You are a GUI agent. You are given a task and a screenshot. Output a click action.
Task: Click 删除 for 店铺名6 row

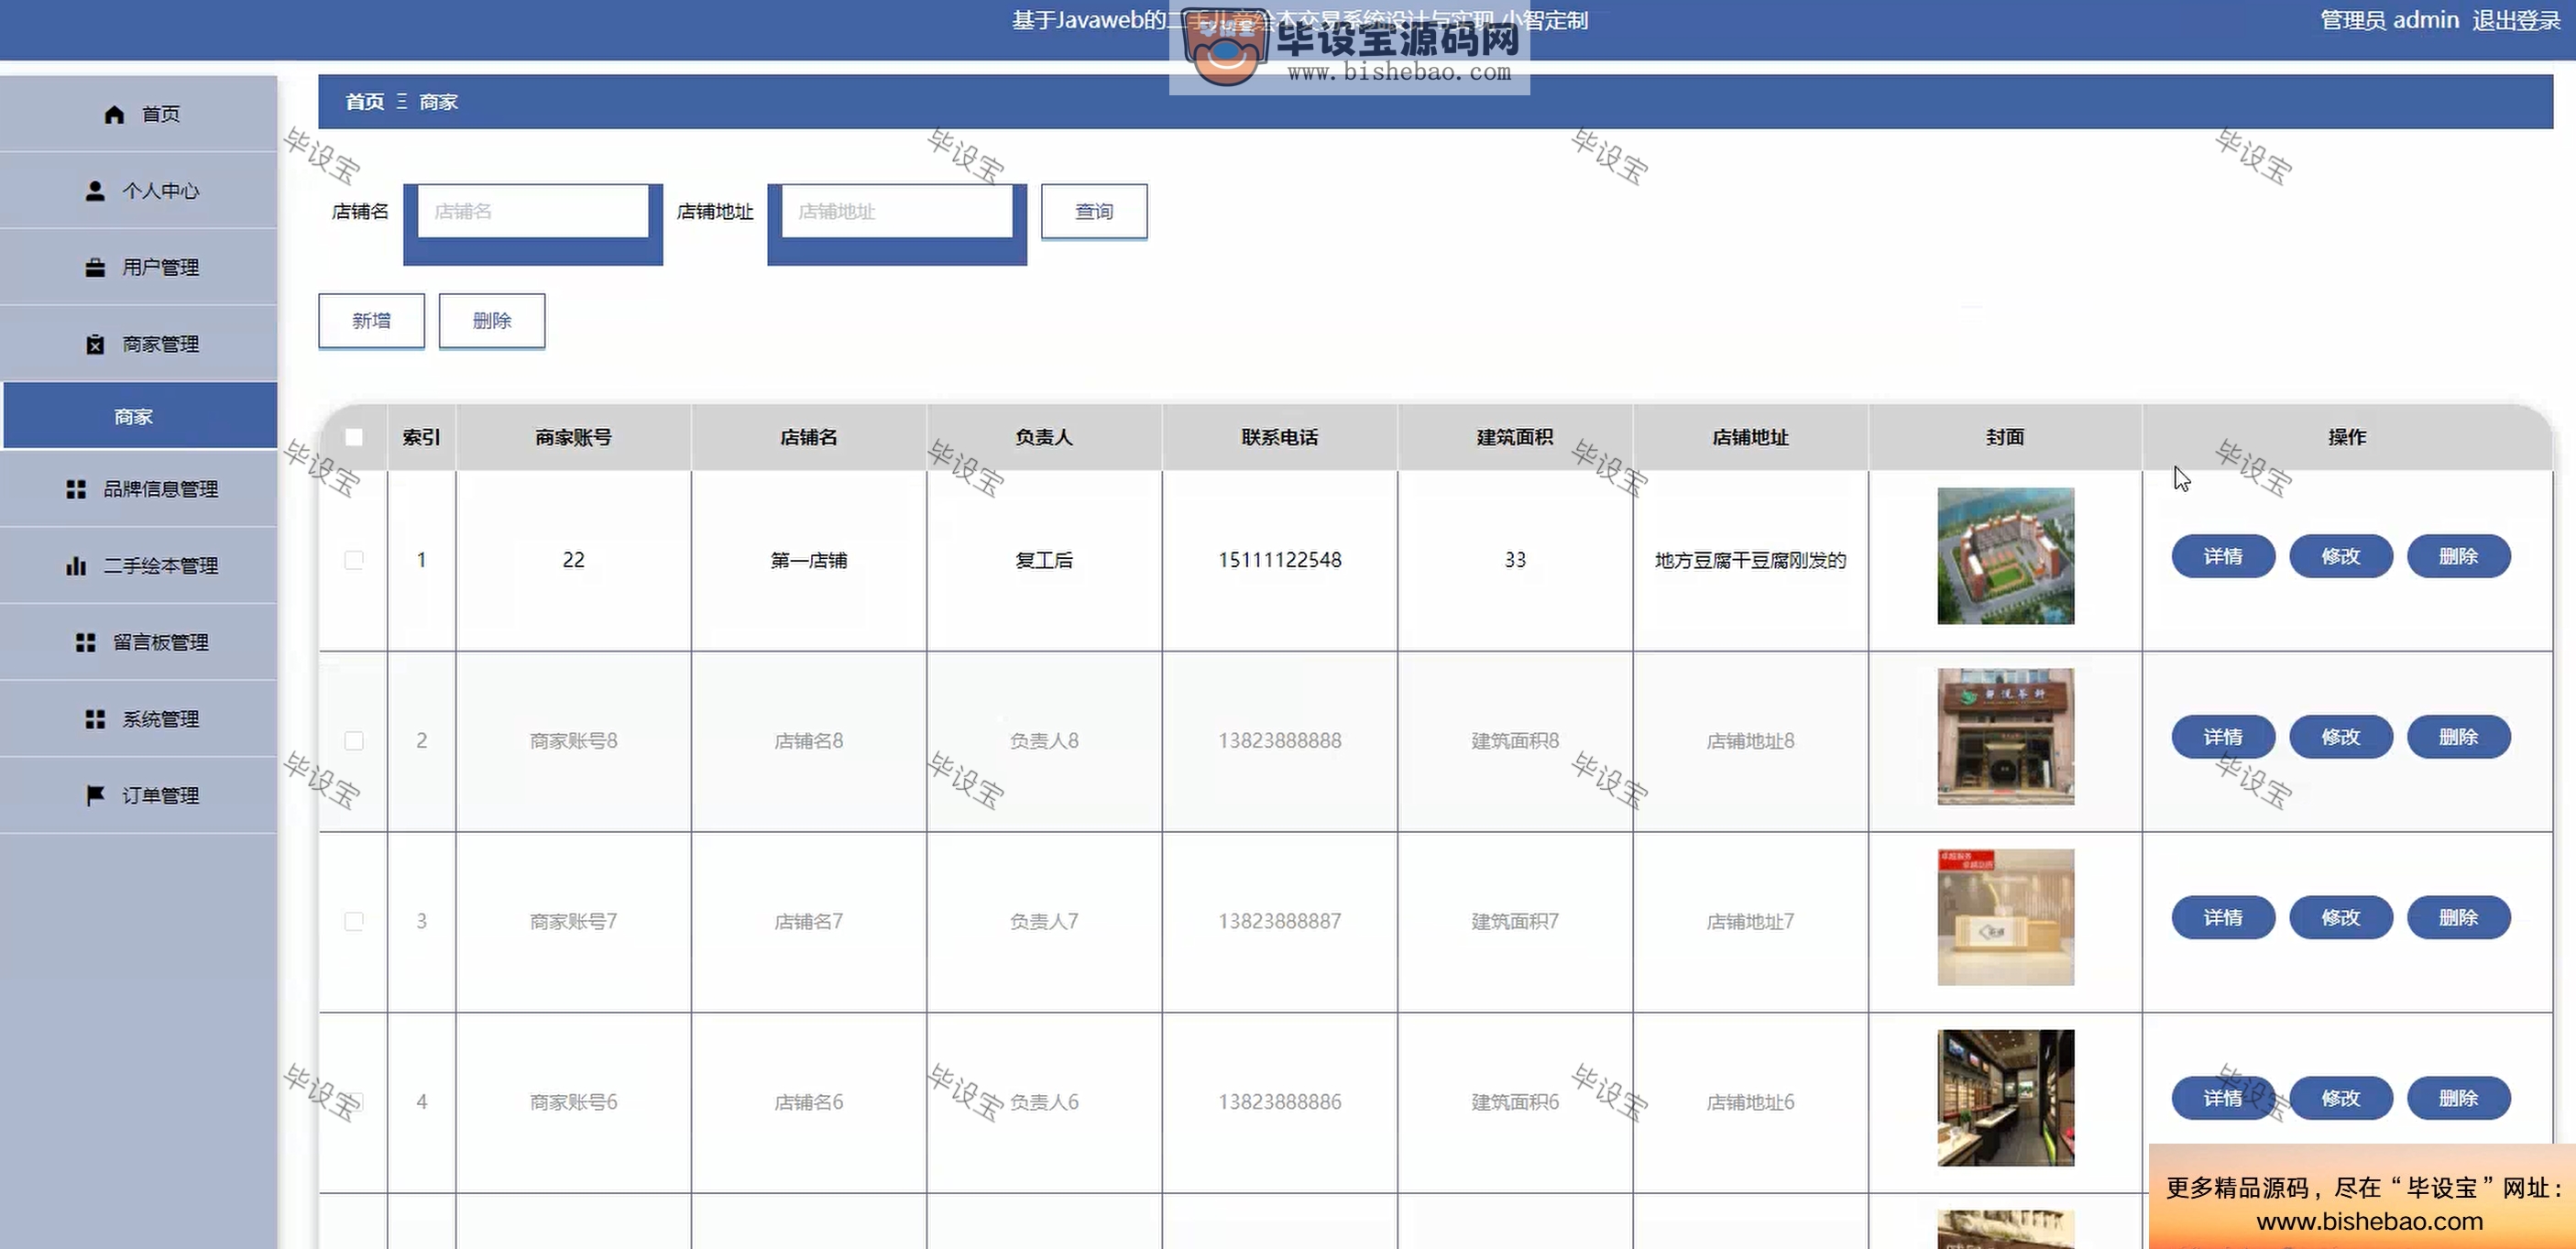click(x=2458, y=1098)
